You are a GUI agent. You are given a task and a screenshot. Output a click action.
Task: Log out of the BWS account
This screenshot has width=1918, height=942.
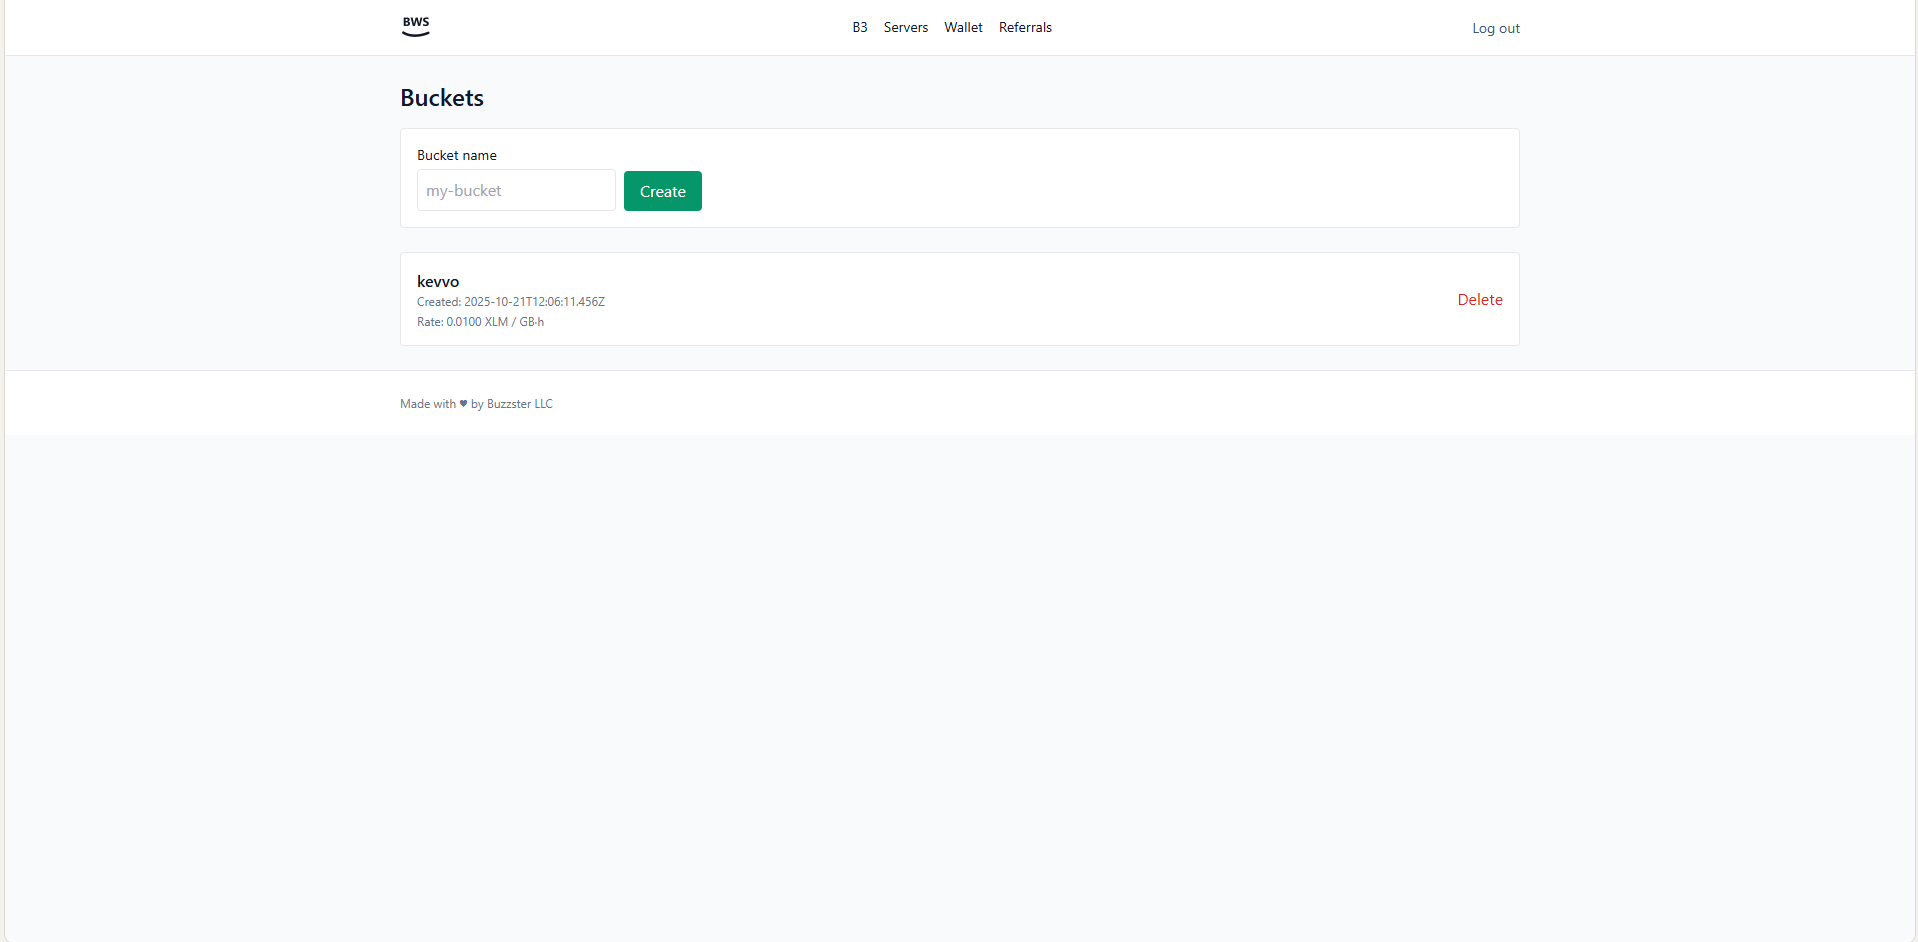point(1495,28)
